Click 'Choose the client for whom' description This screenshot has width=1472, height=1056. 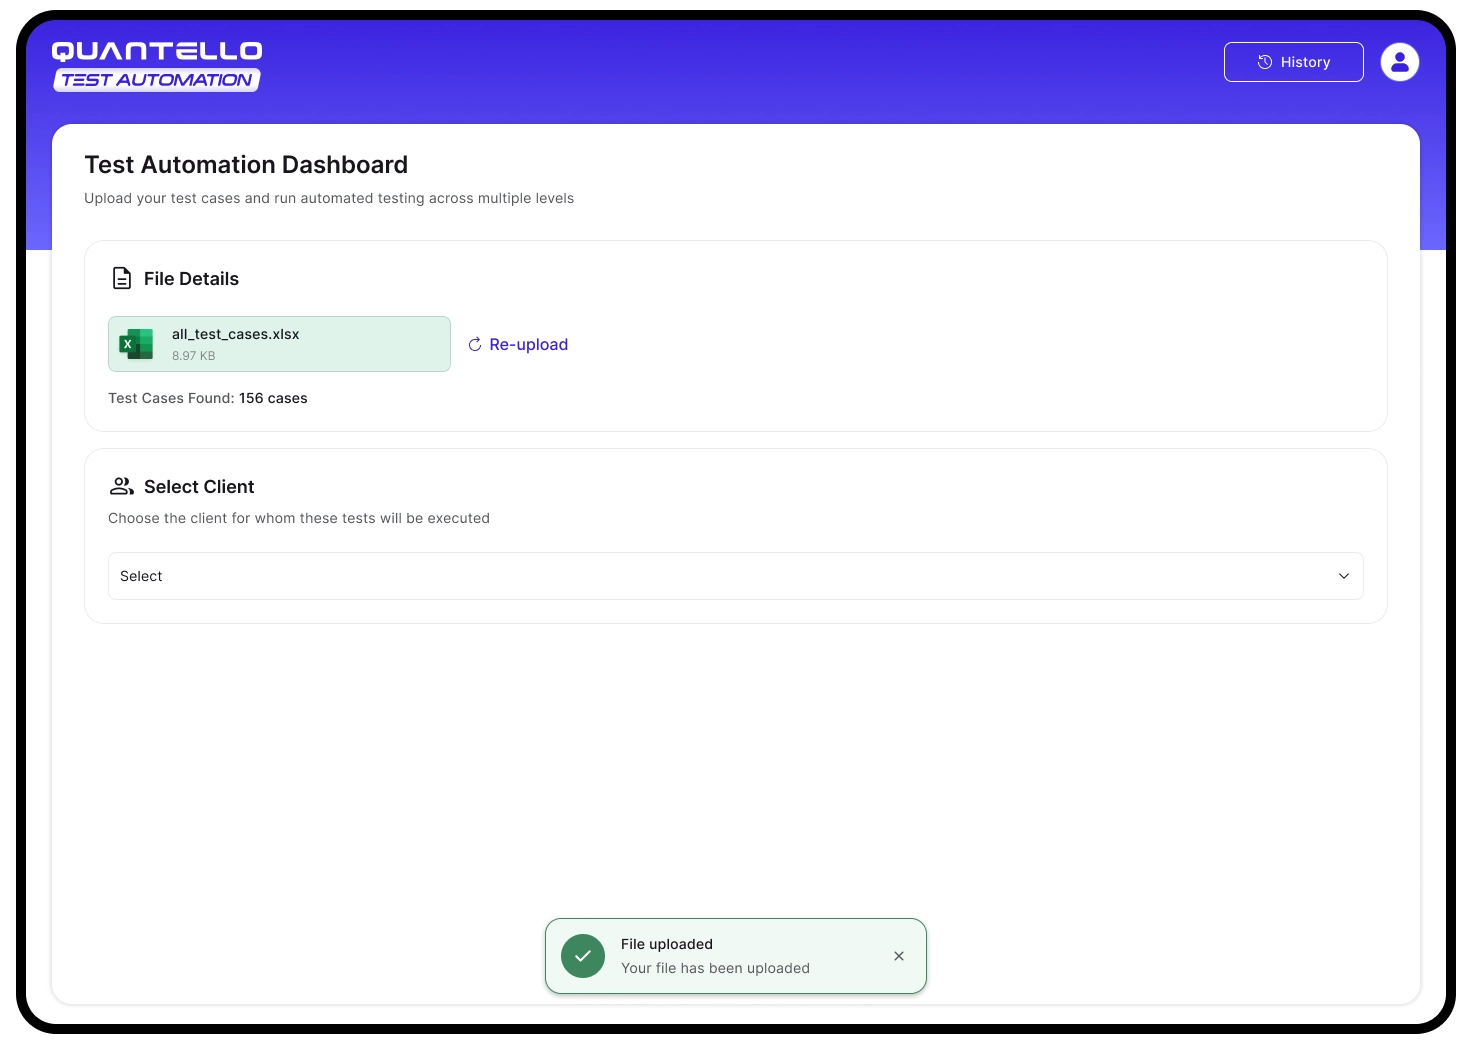coord(299,518)
